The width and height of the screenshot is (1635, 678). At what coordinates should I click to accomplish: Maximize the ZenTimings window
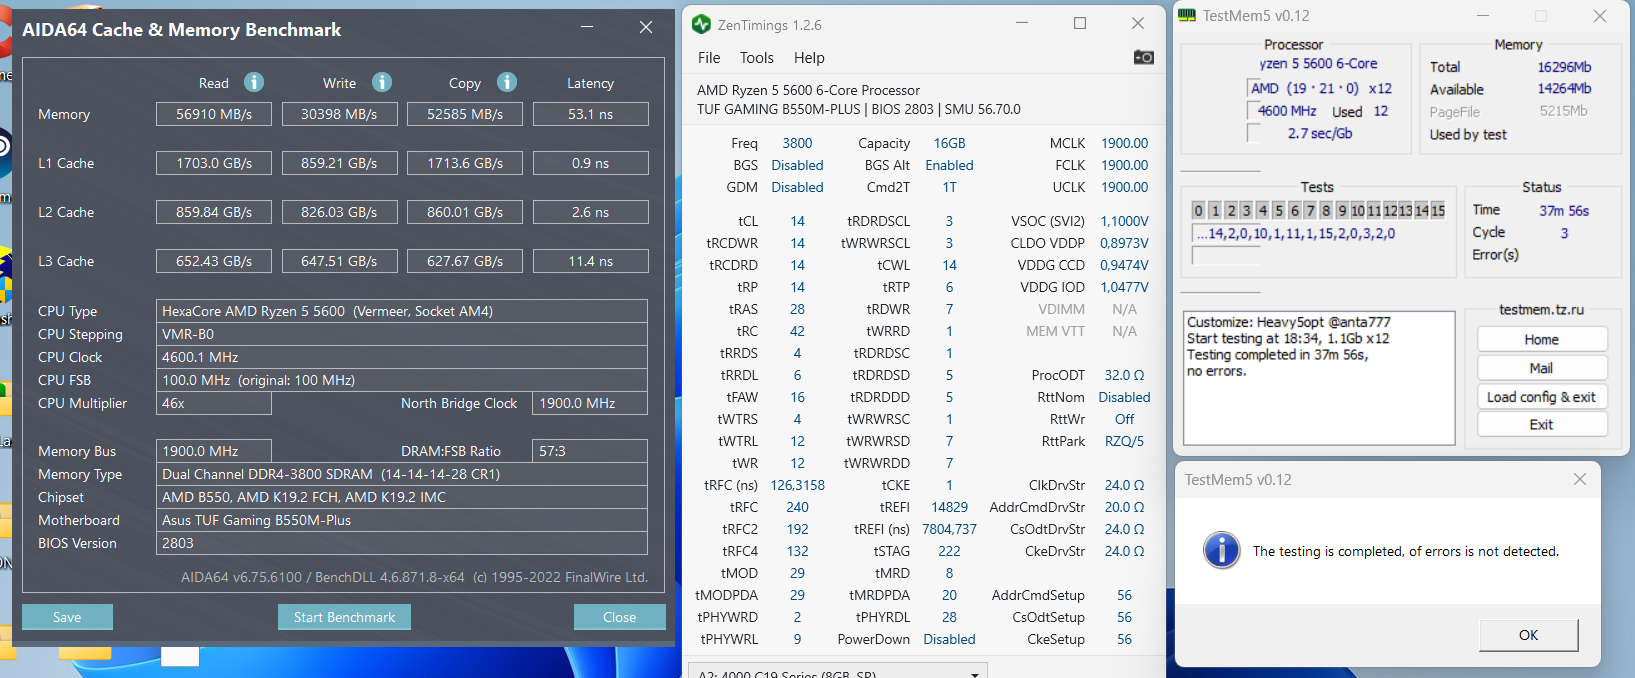1080,23
